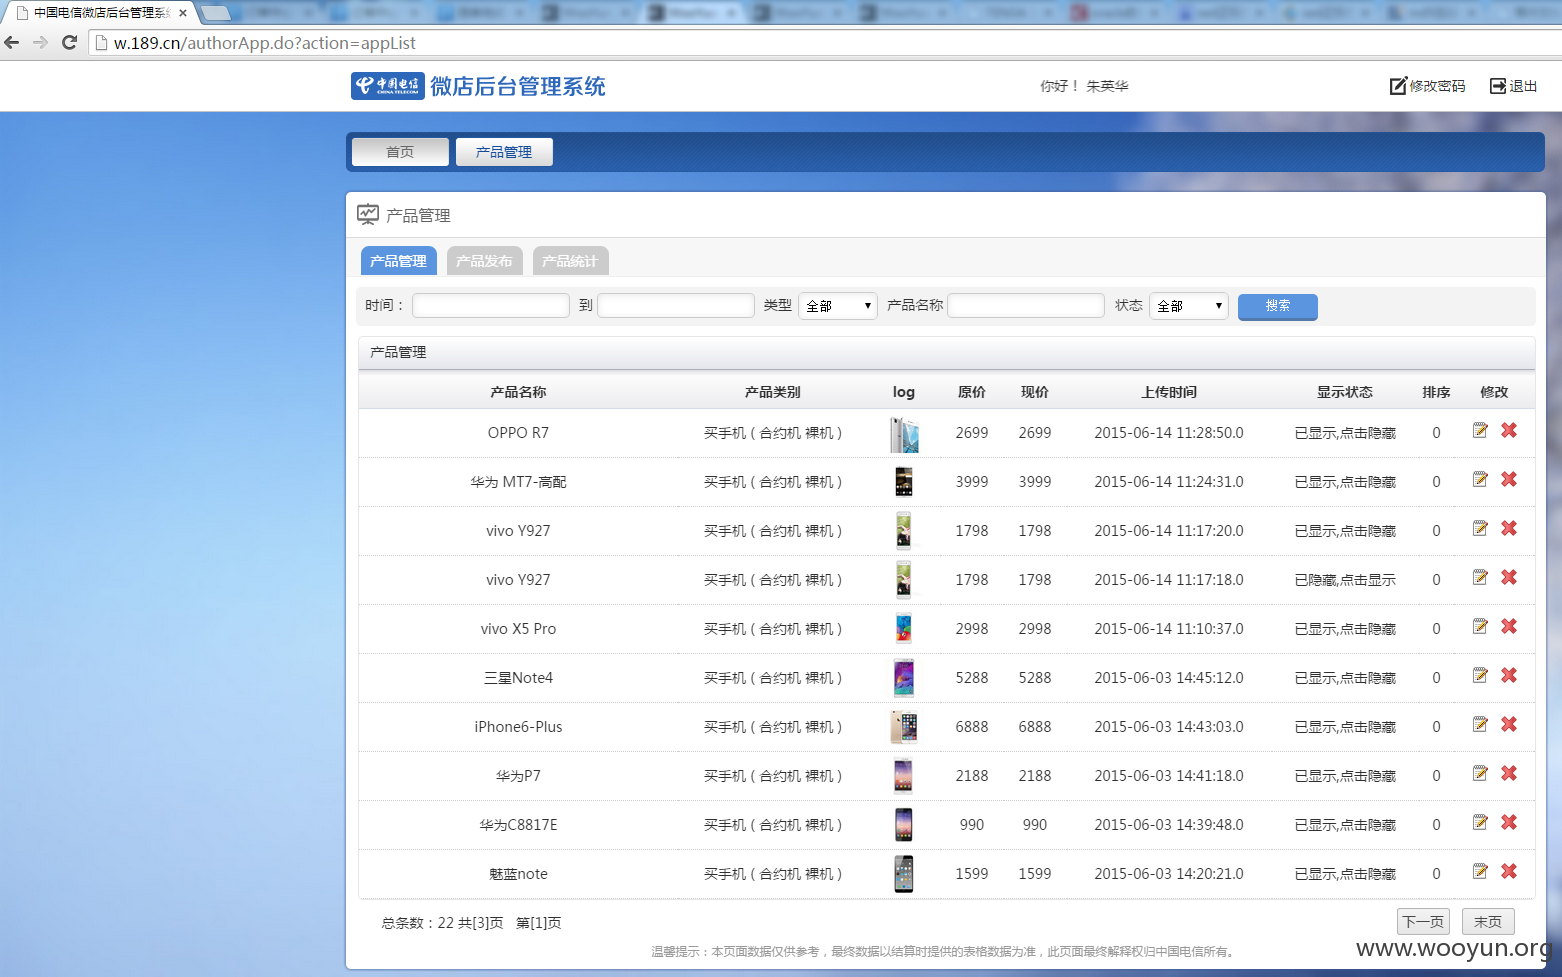The width and height of the screenshot is (1562, 977).
Task: Open the iPhone6-Plus log thumbnail
Action: pyautogui.click(x=904, y=727)
